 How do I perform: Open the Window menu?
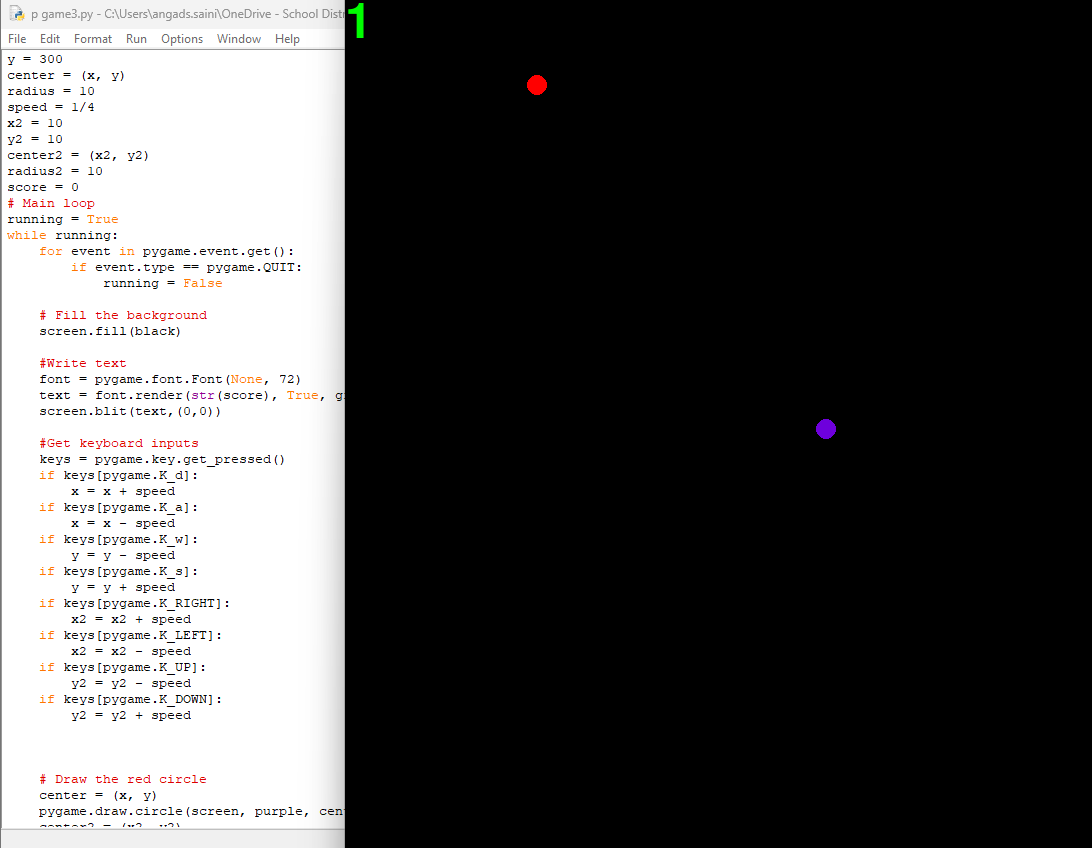point(239,39)
